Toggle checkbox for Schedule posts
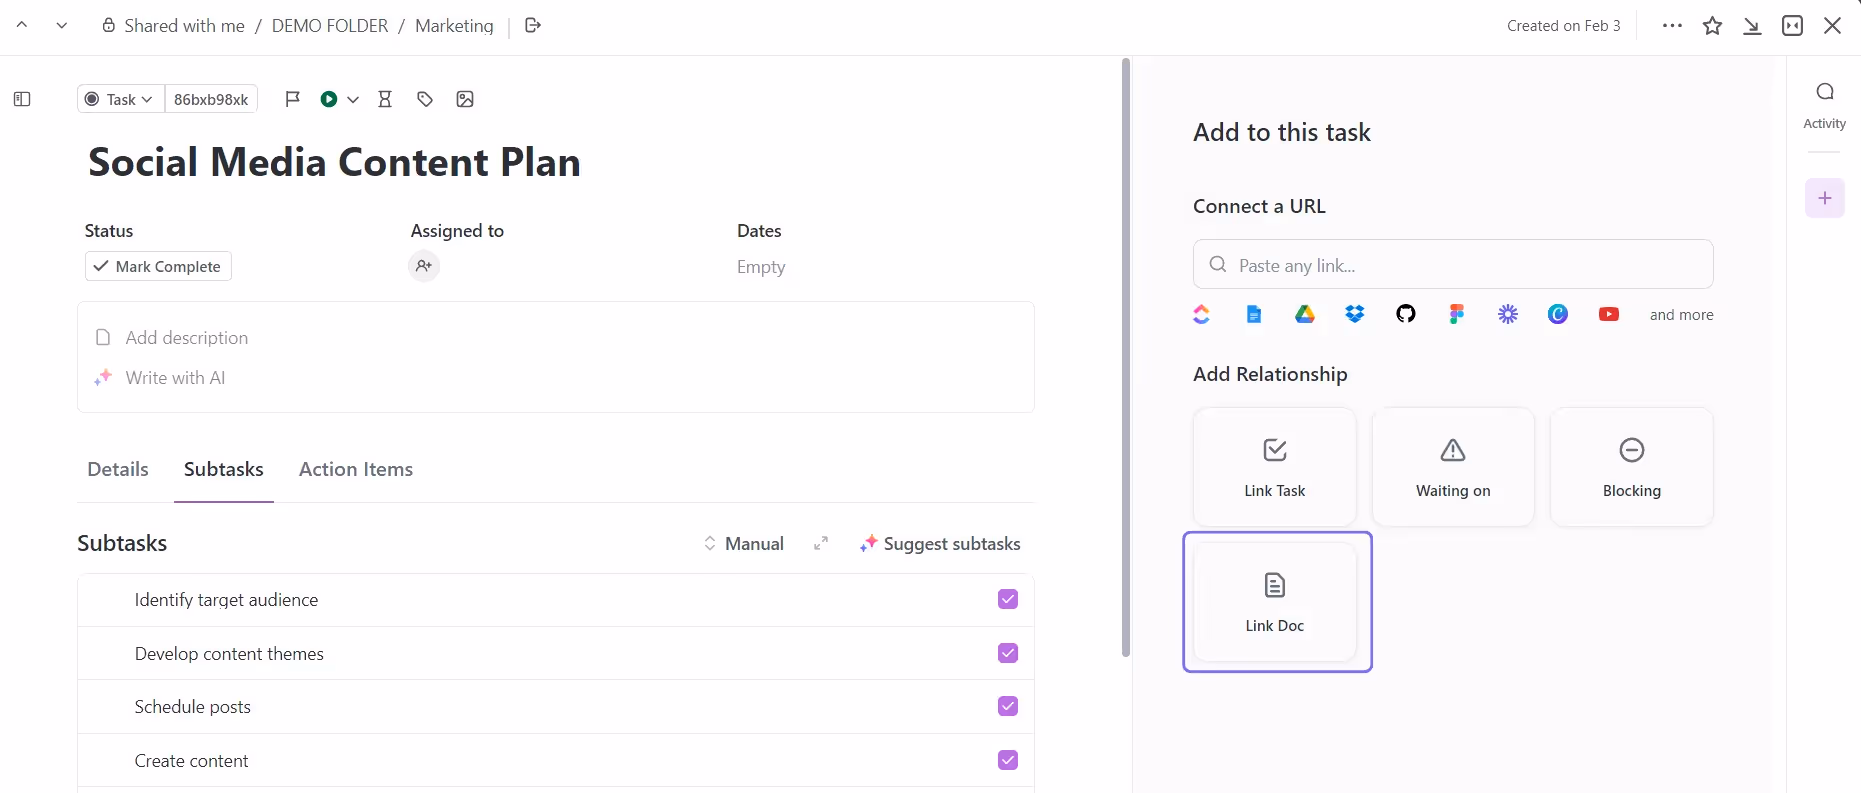Viewport: 1861px width, 793px height. (1007, 706)
